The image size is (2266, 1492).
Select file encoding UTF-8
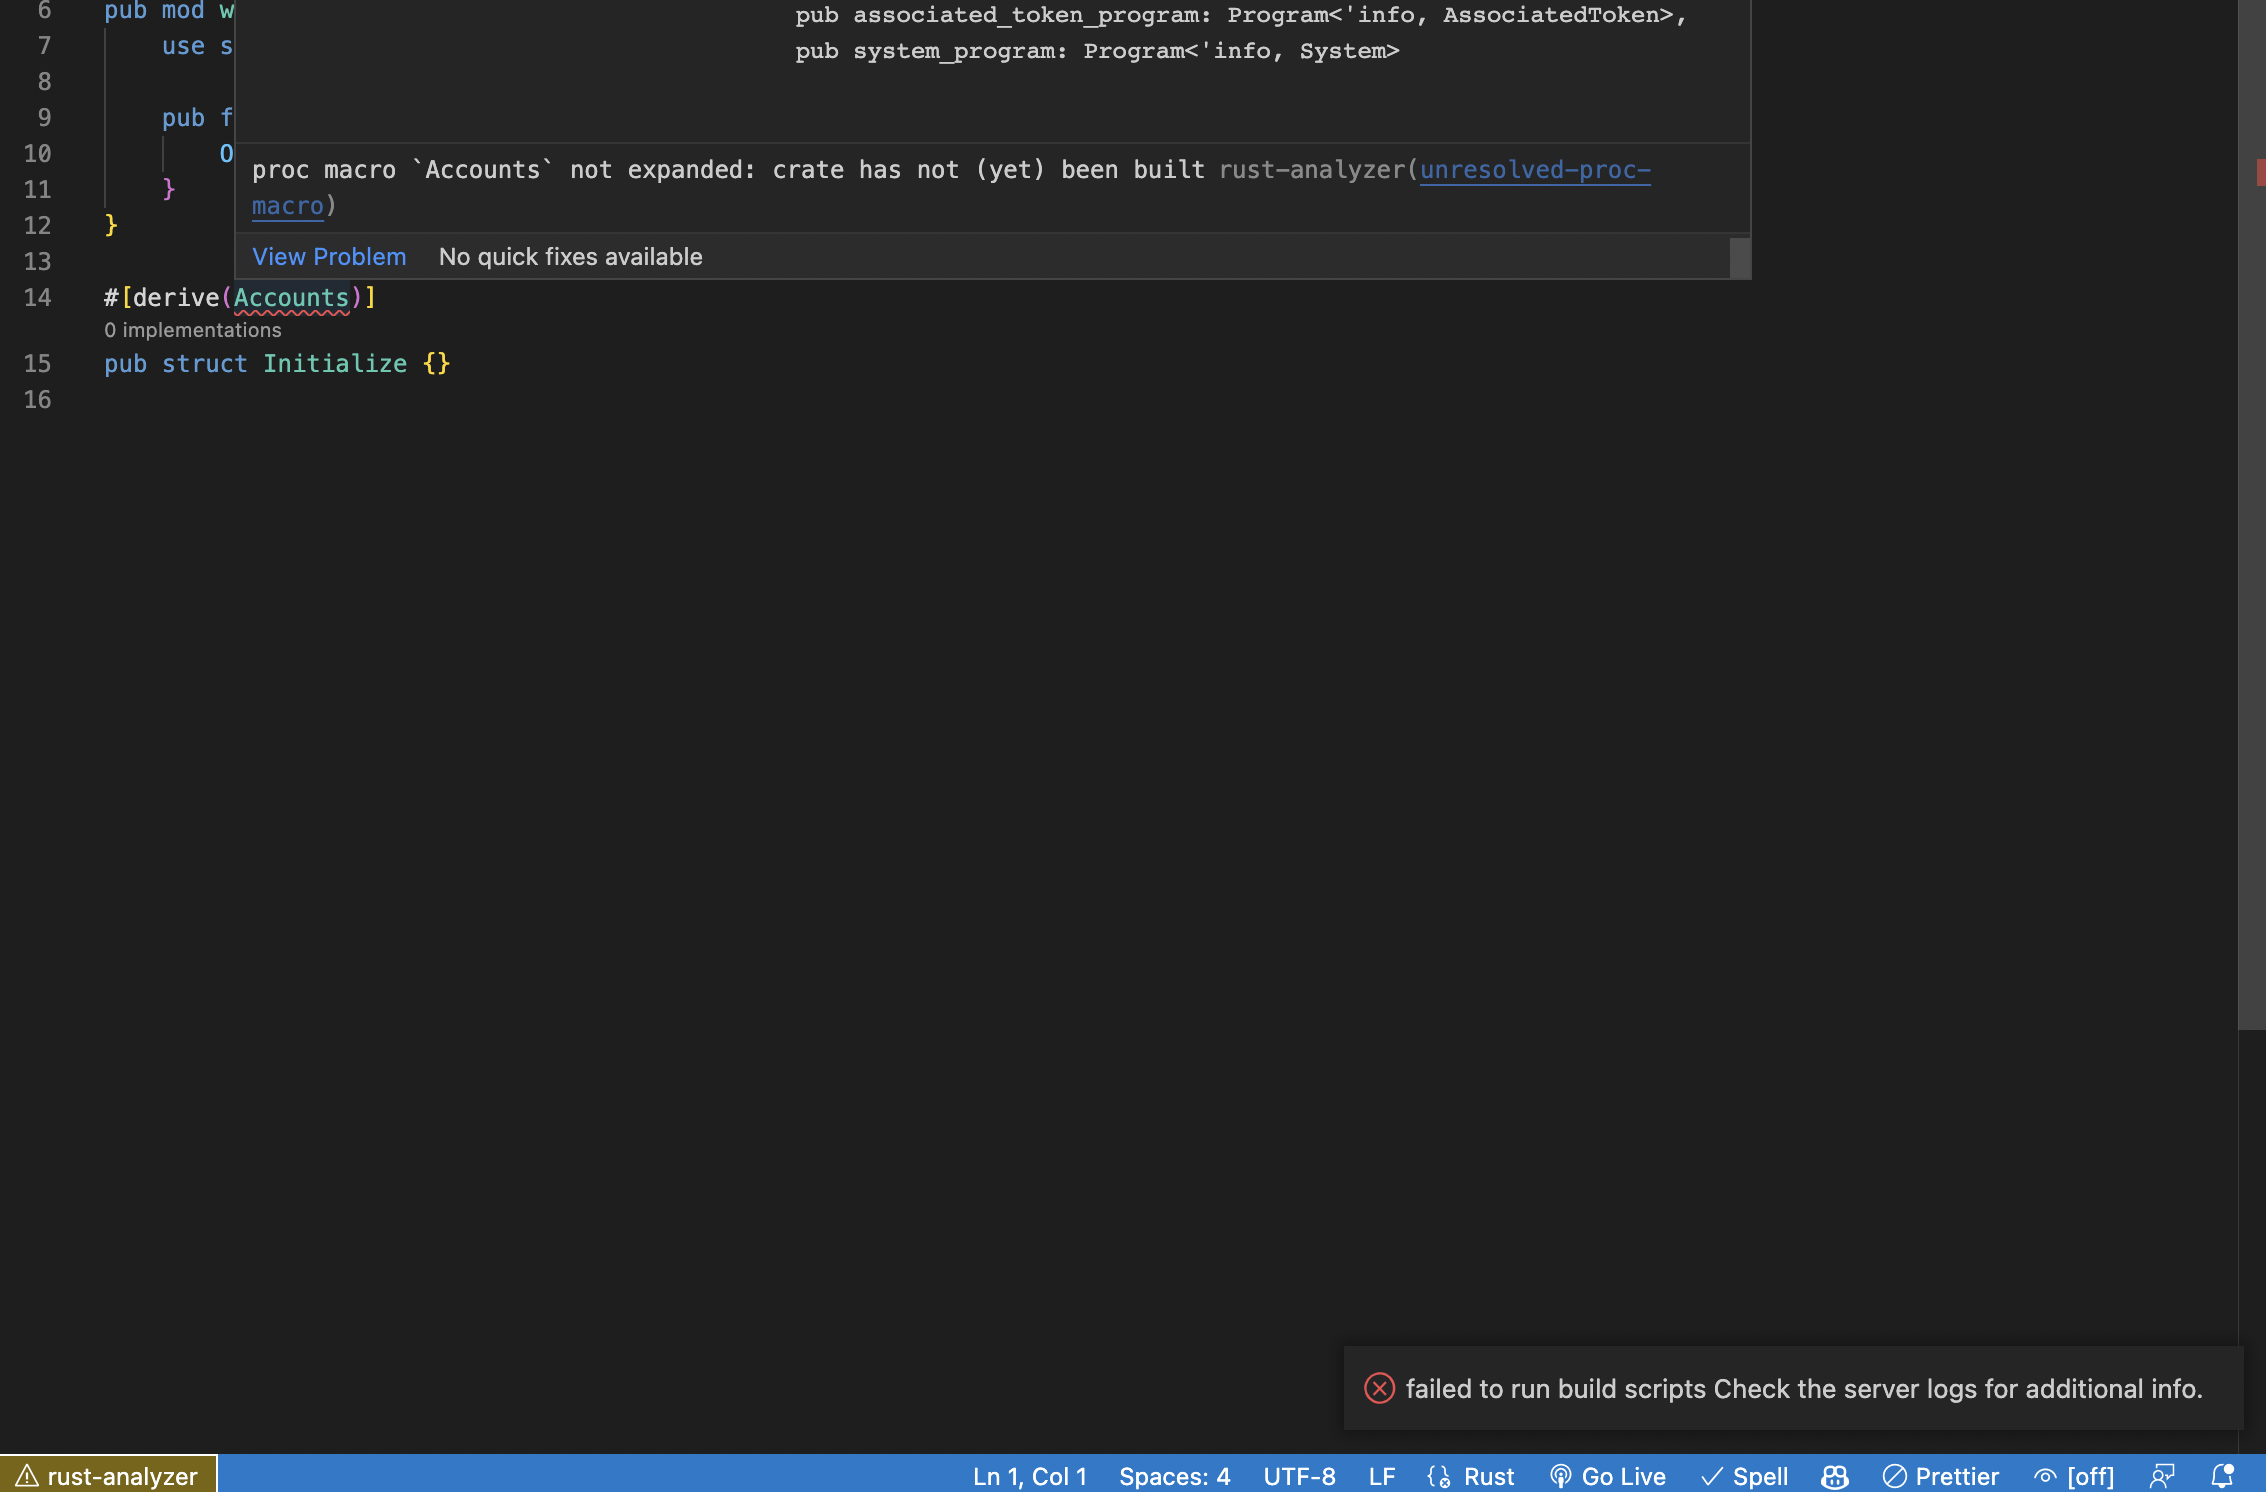(1299, 1476)
